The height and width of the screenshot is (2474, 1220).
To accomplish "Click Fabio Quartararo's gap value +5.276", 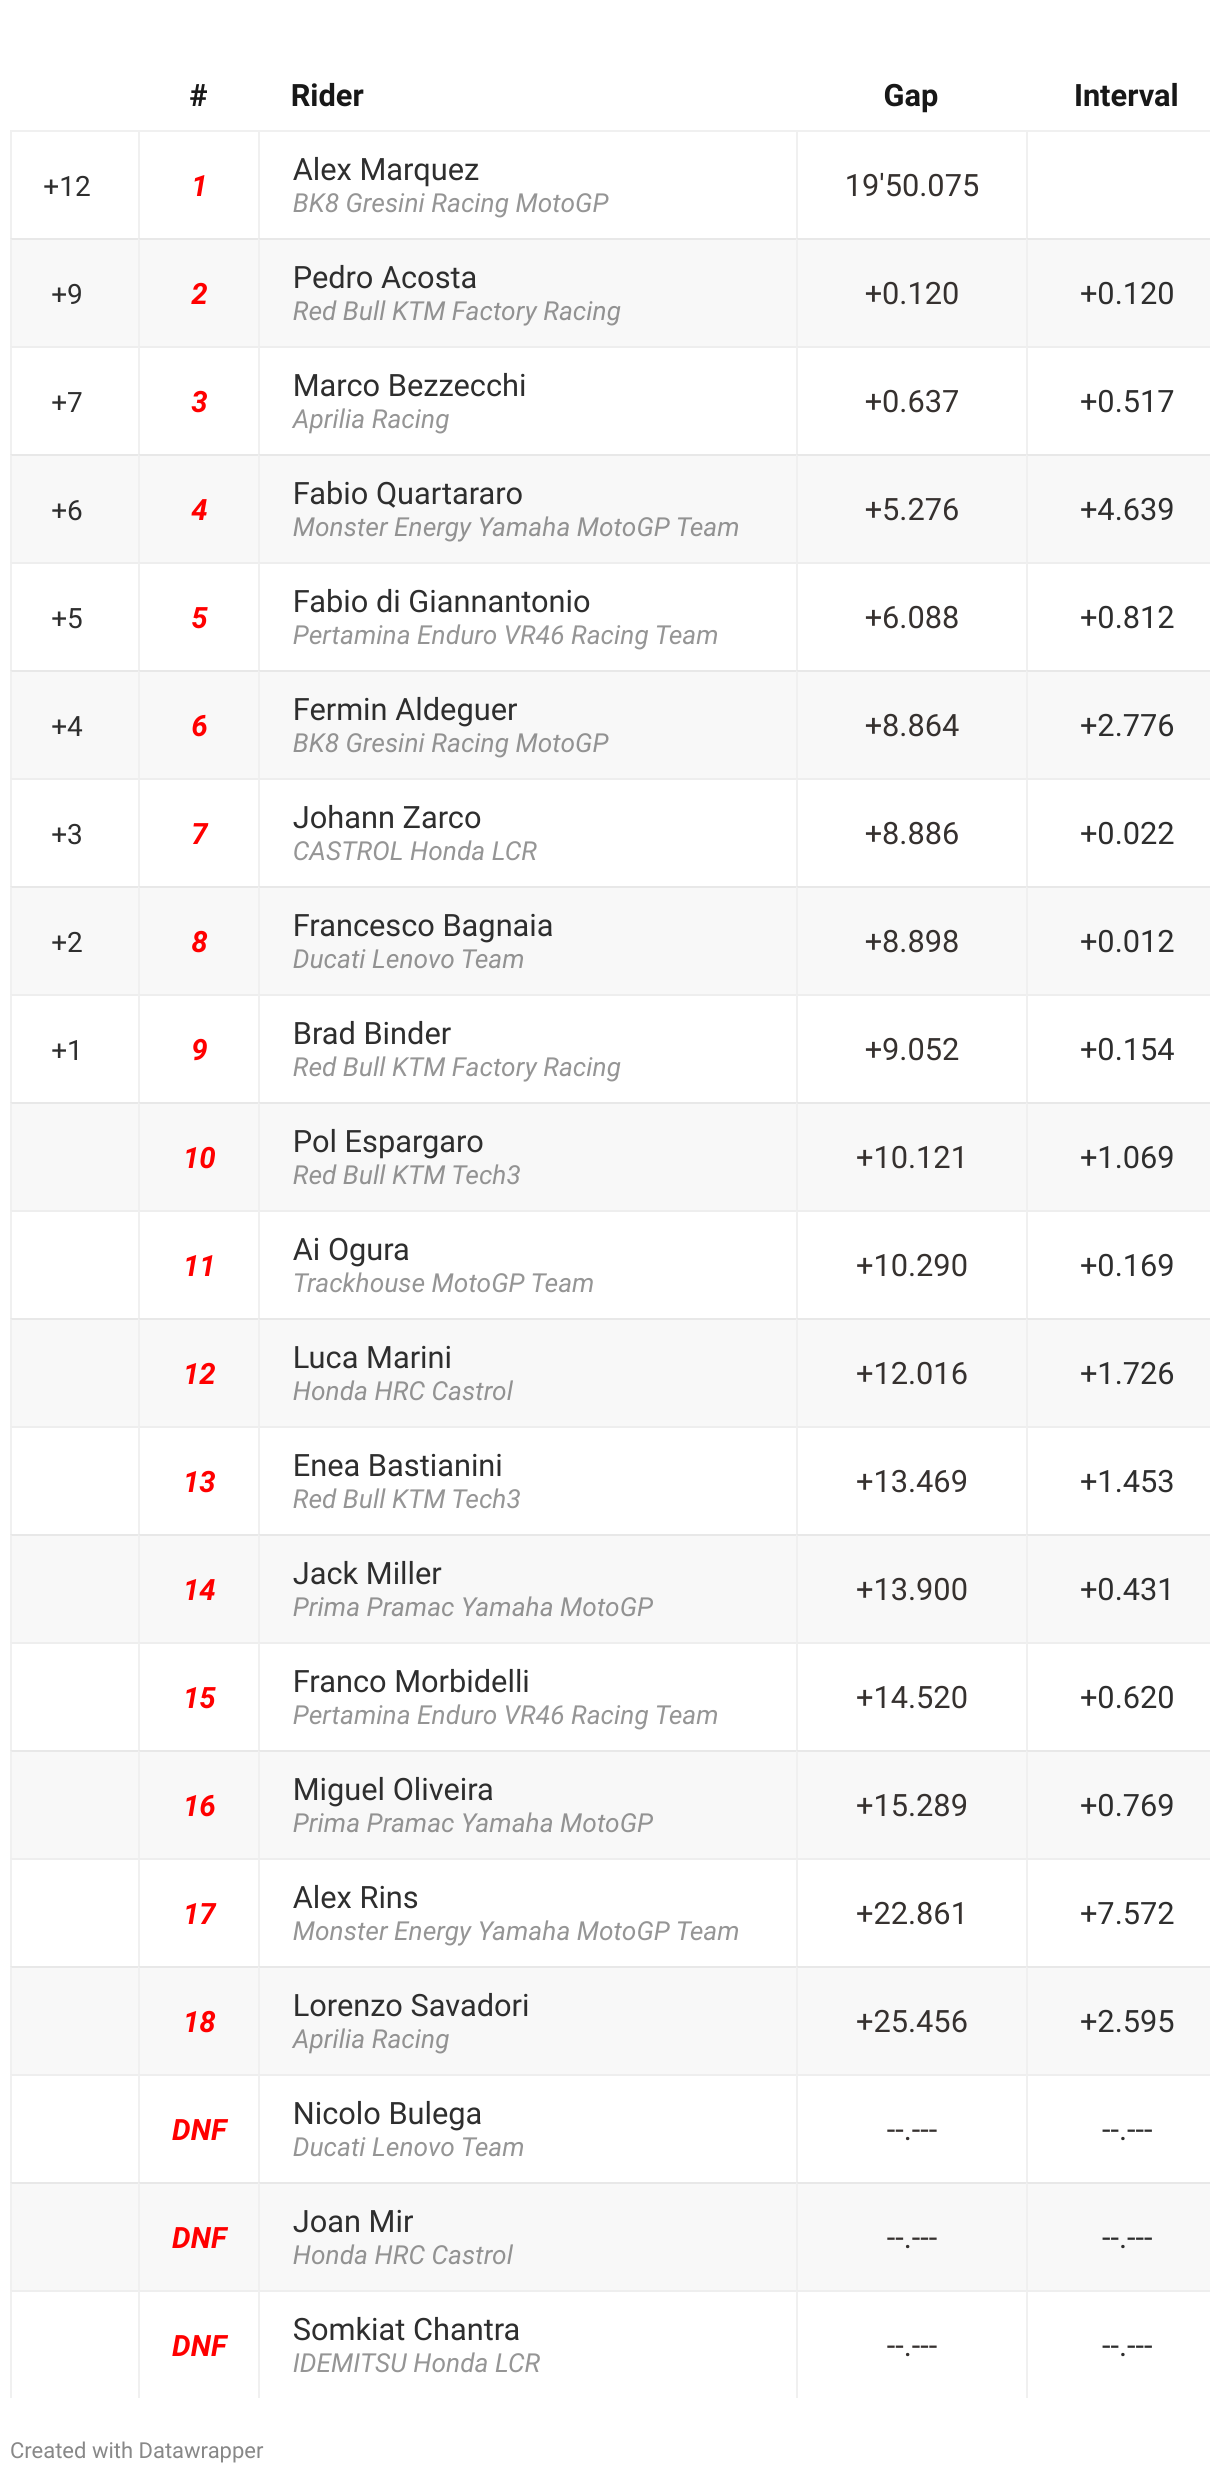I will [x=911, y=509].
